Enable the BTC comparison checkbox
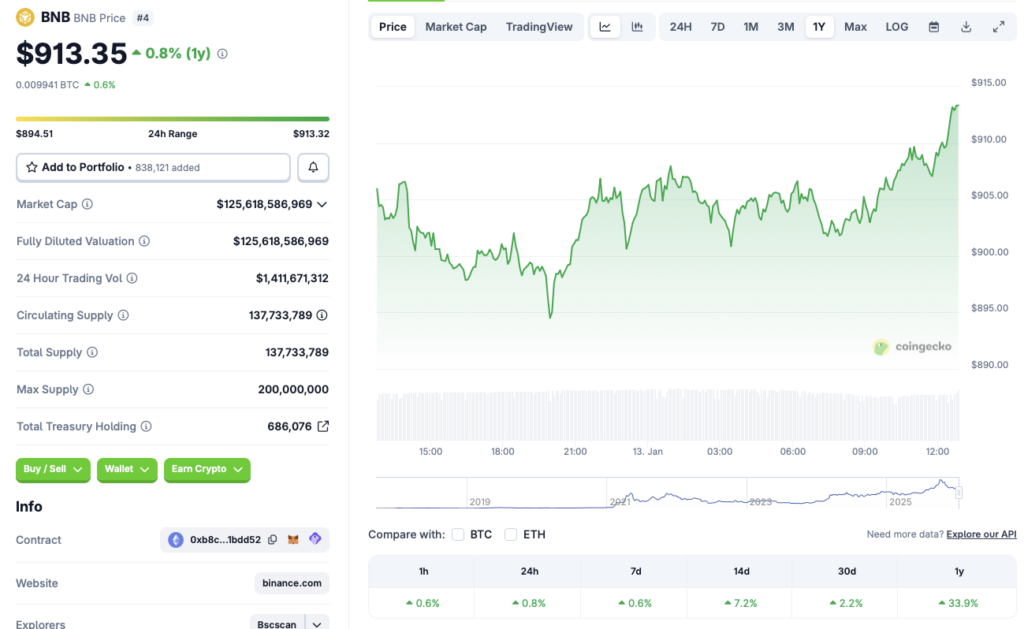 [459, 534]
